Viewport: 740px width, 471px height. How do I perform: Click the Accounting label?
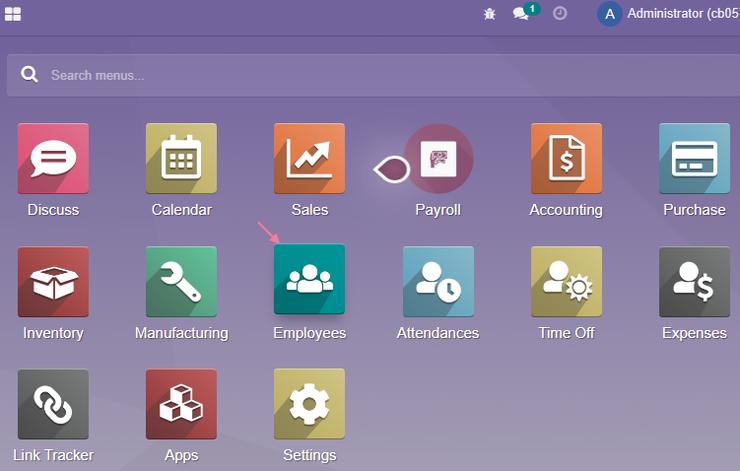[566, 210]
